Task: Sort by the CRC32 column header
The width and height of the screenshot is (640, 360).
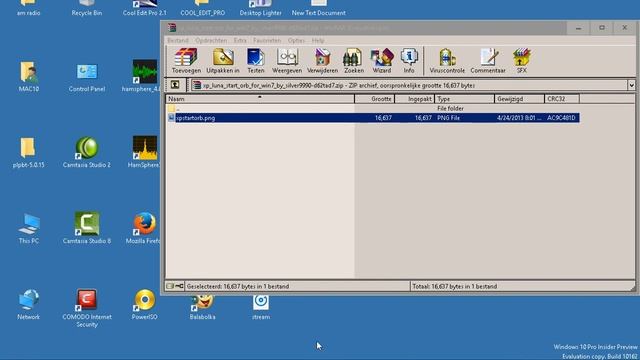Action: [562, 99]
